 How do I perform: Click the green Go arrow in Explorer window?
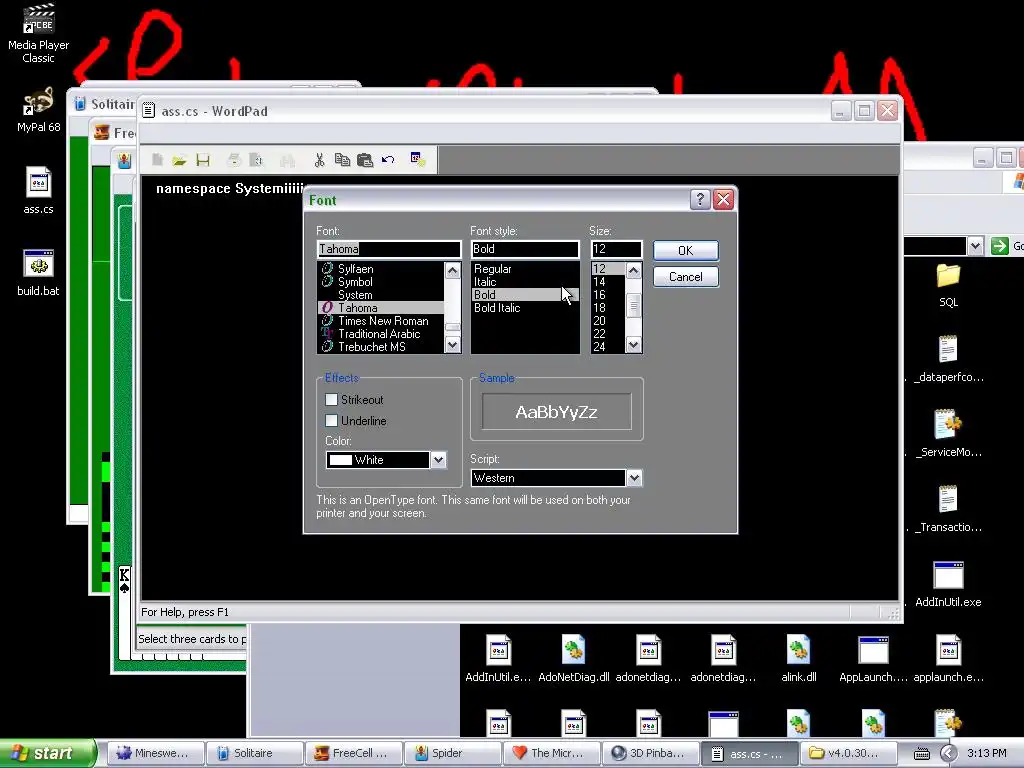coord(999,246)
